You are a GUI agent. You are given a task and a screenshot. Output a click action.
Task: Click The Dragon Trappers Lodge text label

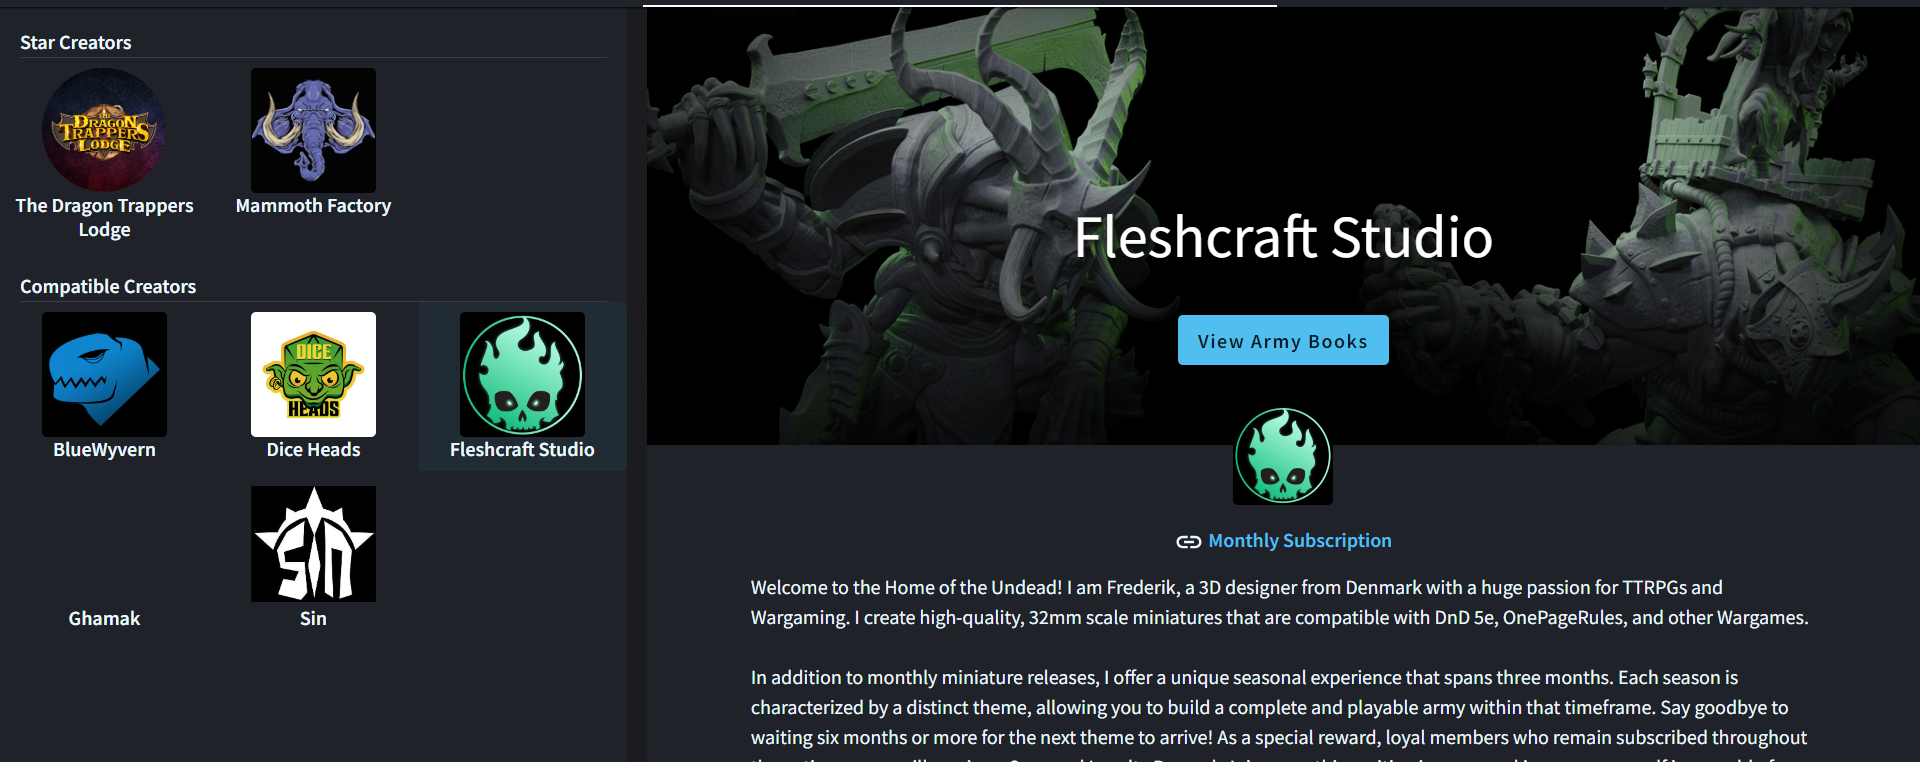(104, 217)
